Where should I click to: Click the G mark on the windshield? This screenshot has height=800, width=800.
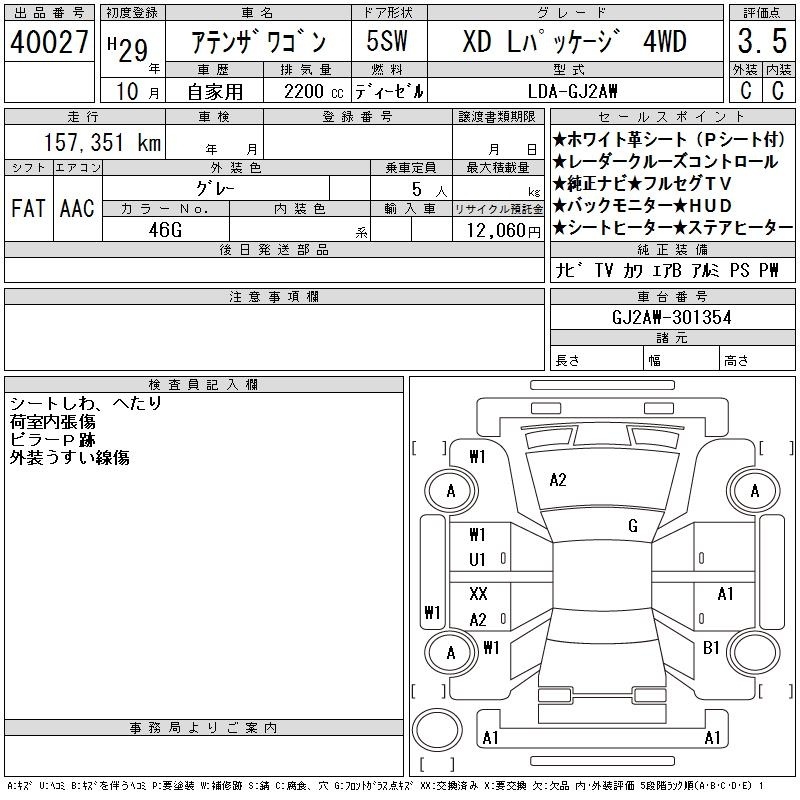point(633,526)
